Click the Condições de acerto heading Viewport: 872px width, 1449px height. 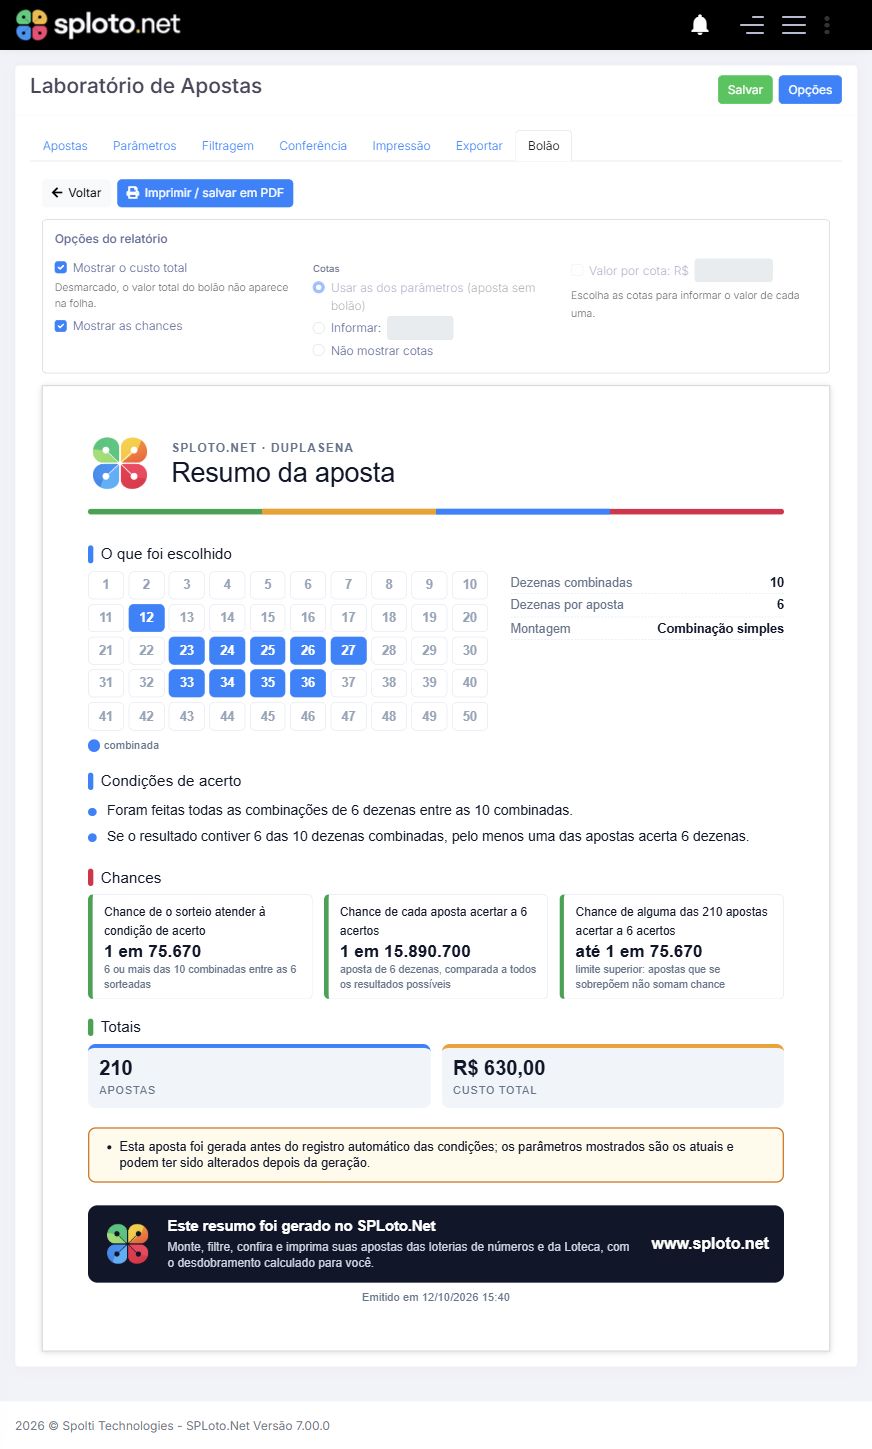(x=171, y=781)
